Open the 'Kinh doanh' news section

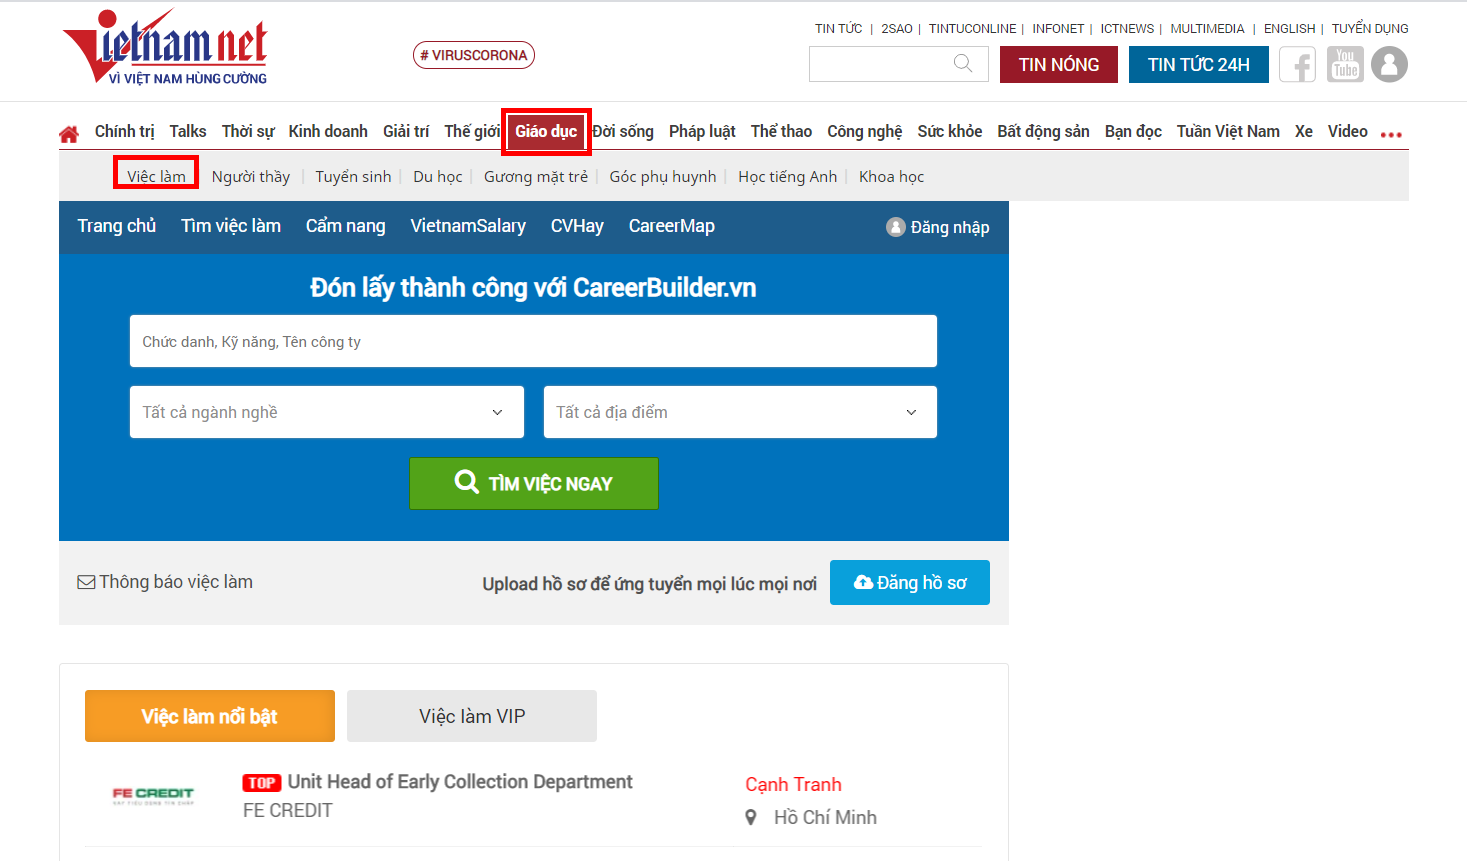[328, 131]
